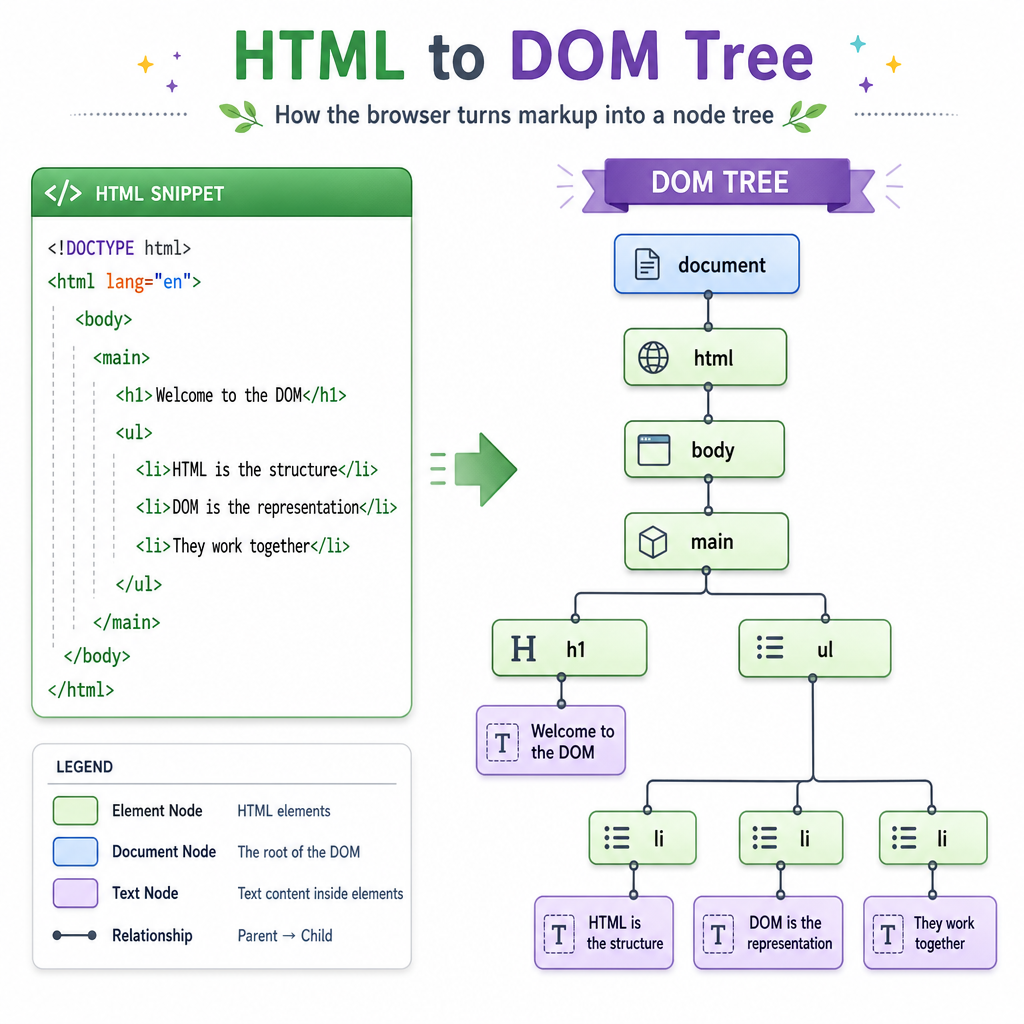1024x1024 pixels.
Task: Select the html node label
Action: click(713, 358)
